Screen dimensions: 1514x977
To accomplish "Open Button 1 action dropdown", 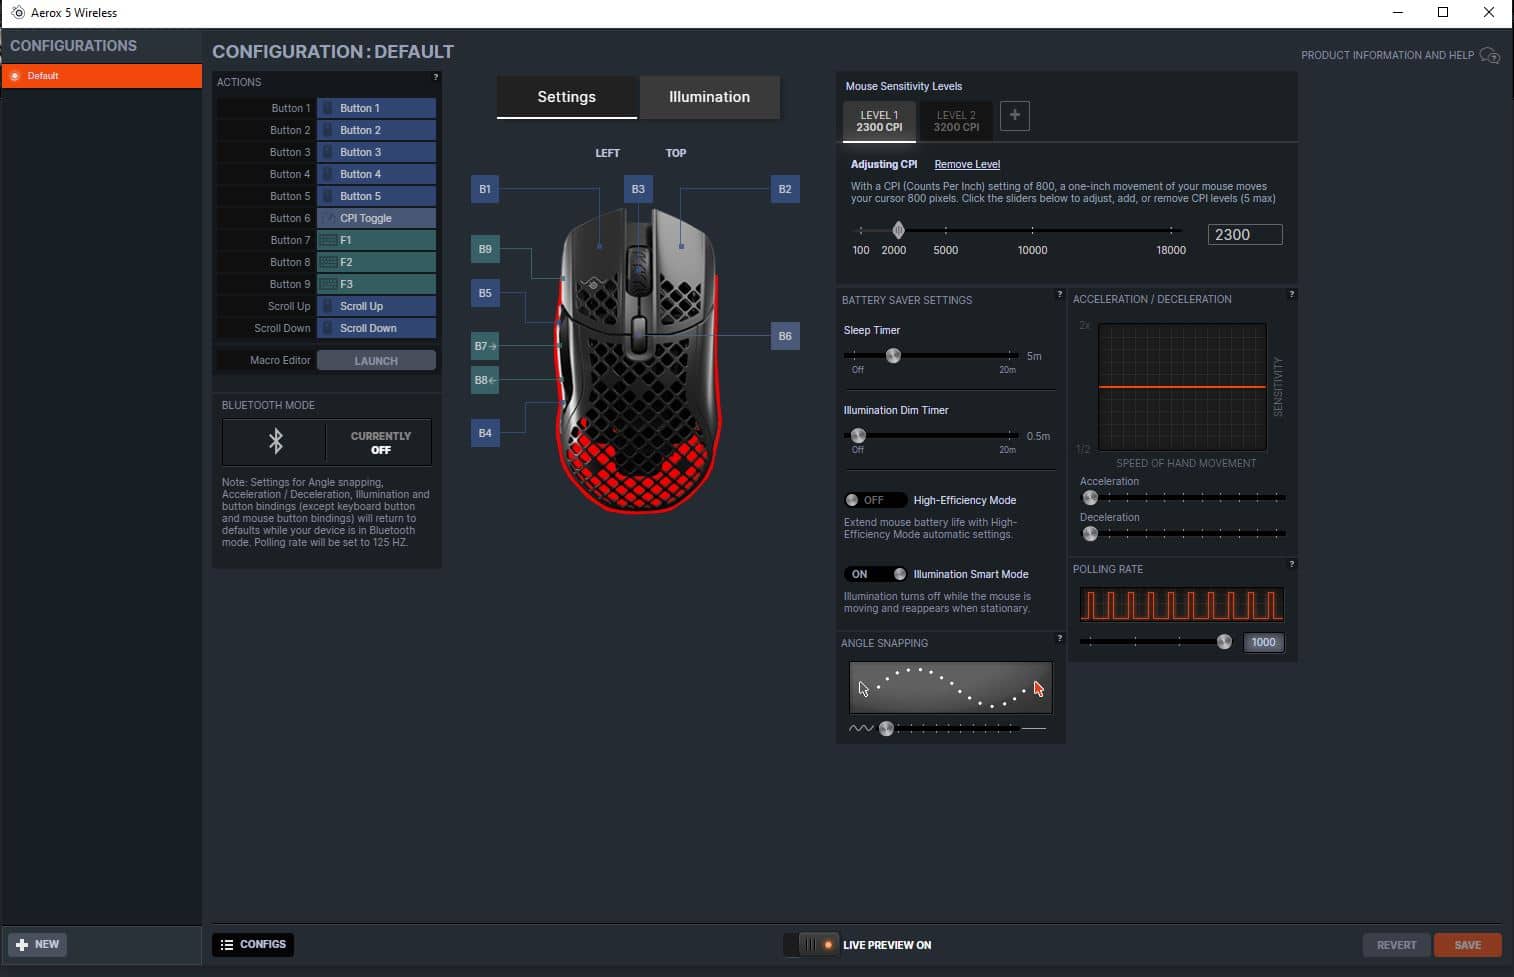I will coord(376,108).
